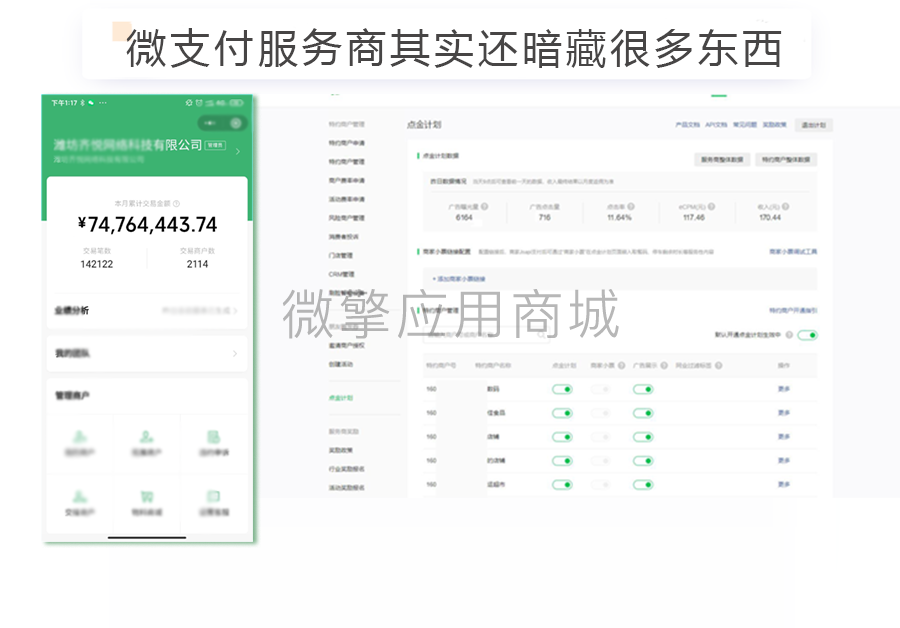The height and width of the screenshot is (628, 900).
Task: Click 更多 on the last table row
Action: pos(783,483)
